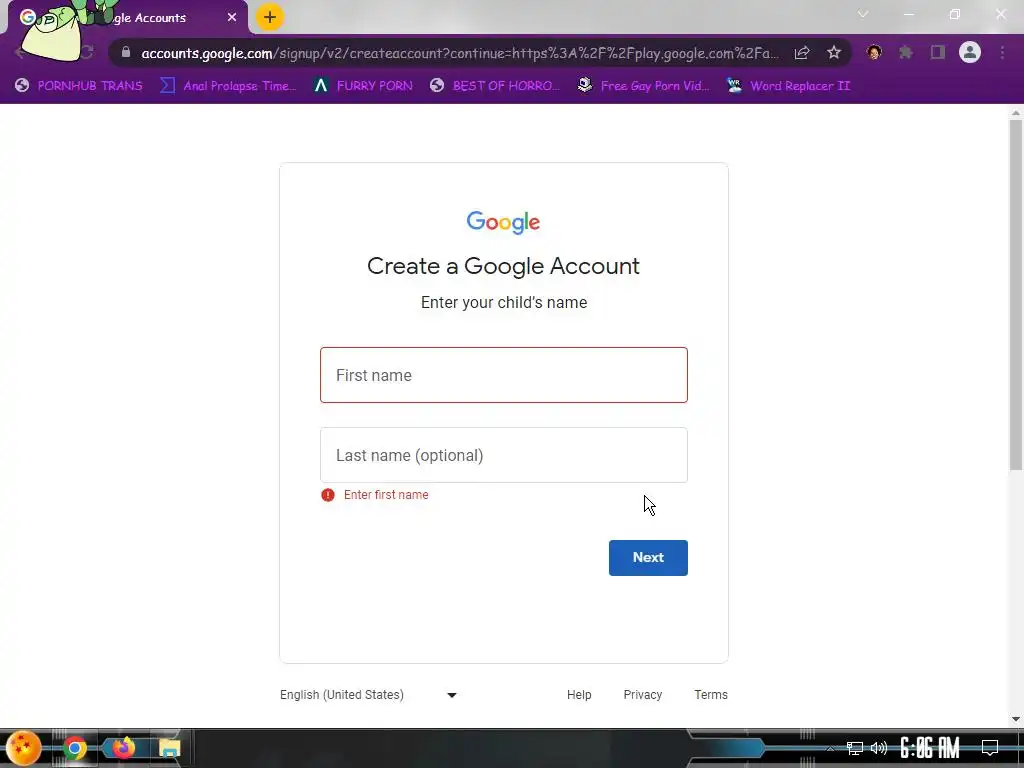The width and height of the screenshot is (1024, 768).
Task: Open a new tab with plus button
Action: (270, 18)
